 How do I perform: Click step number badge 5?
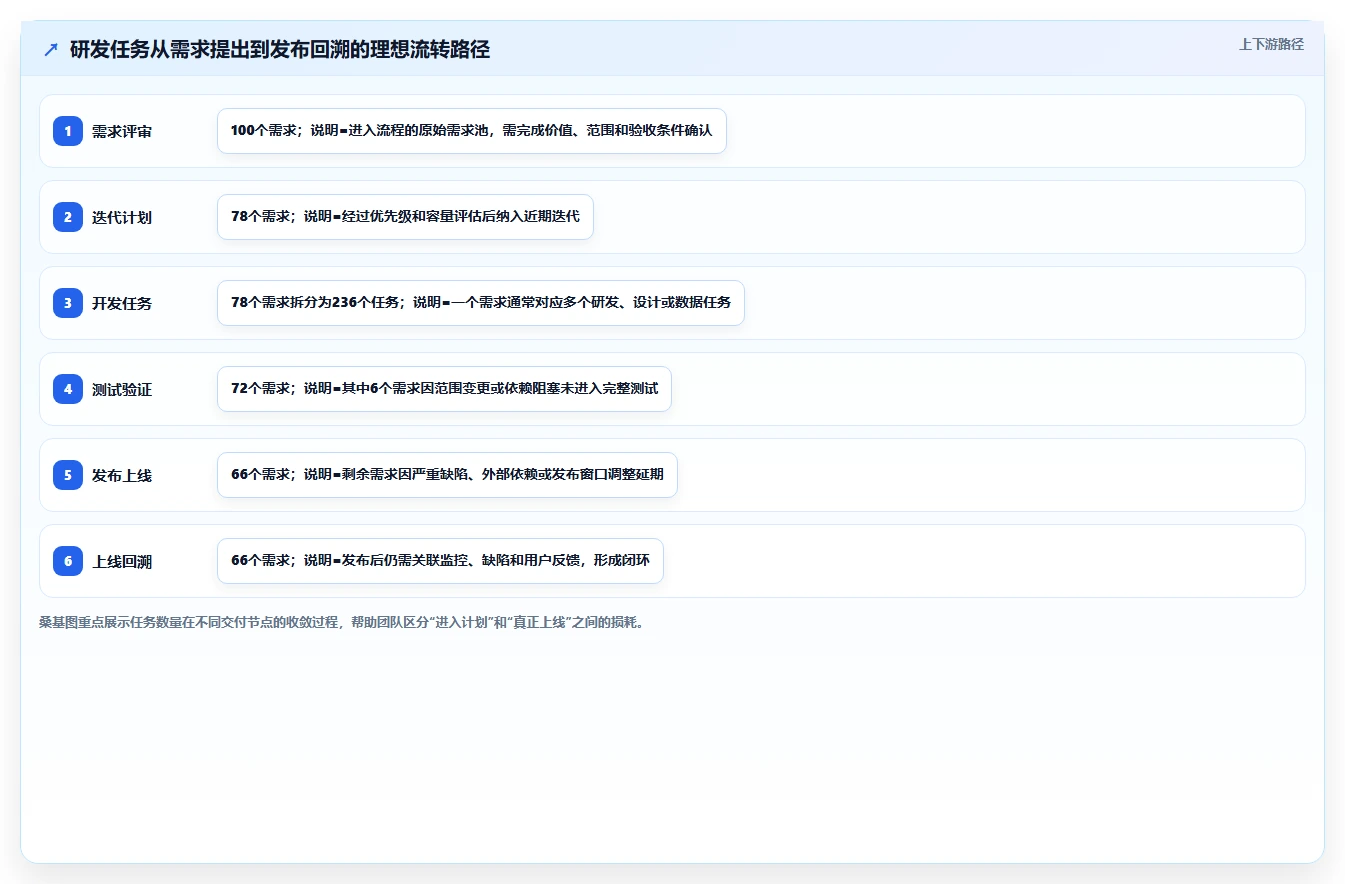pyautogui.click(x=68, y=475)
